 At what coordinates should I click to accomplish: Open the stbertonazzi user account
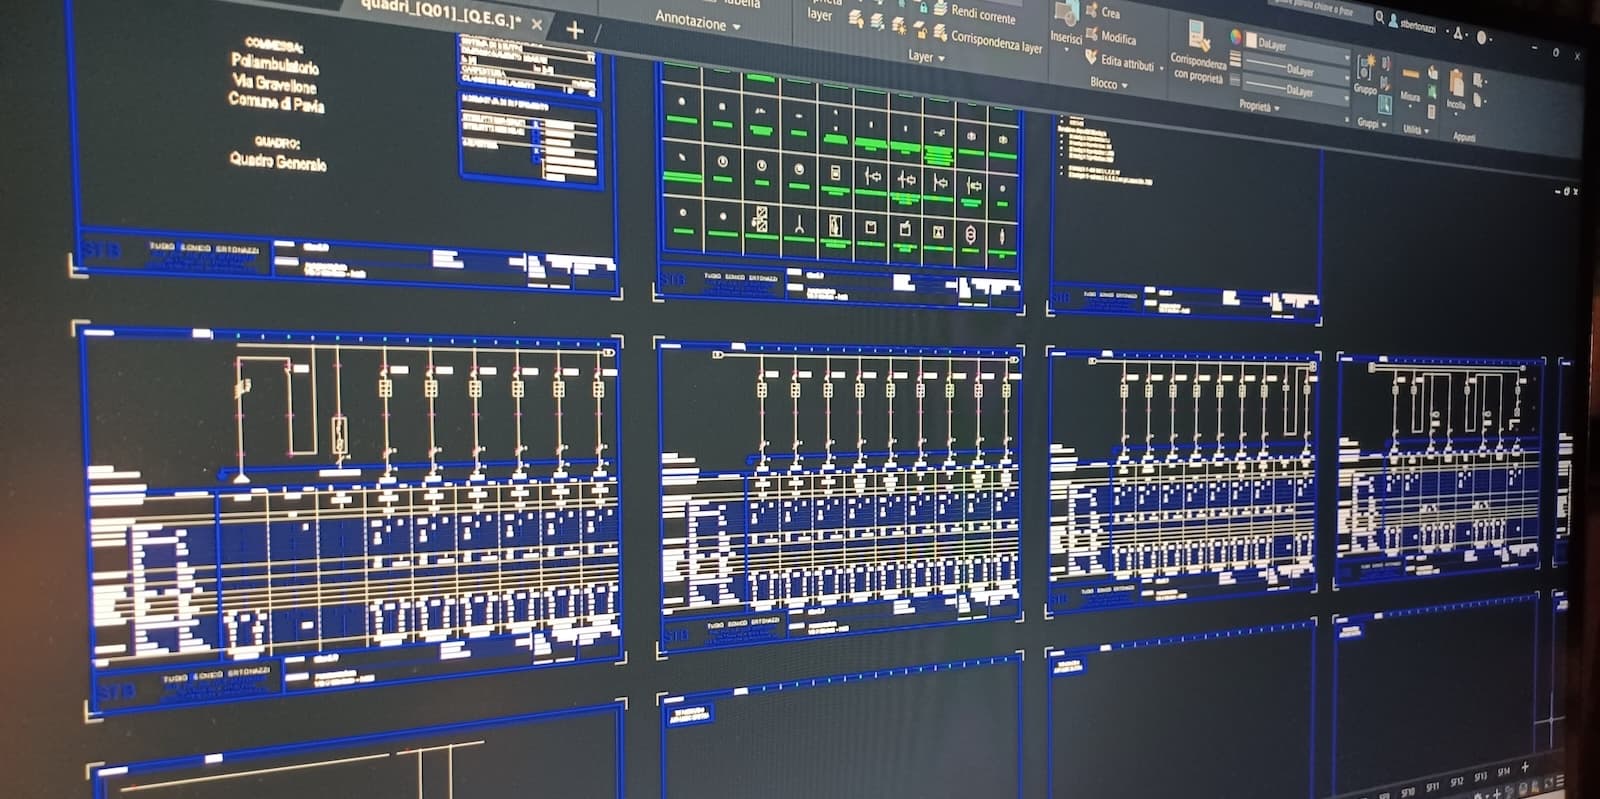1412,24
